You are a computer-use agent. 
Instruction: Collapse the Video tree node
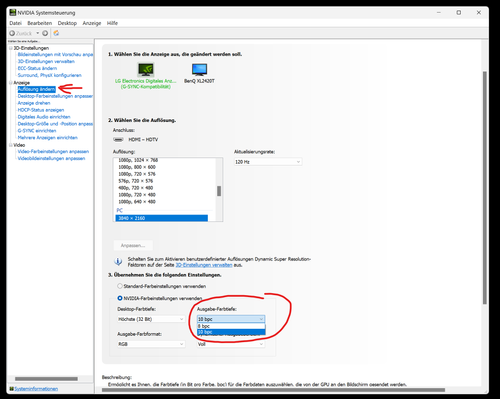click(x=11, y=145)
